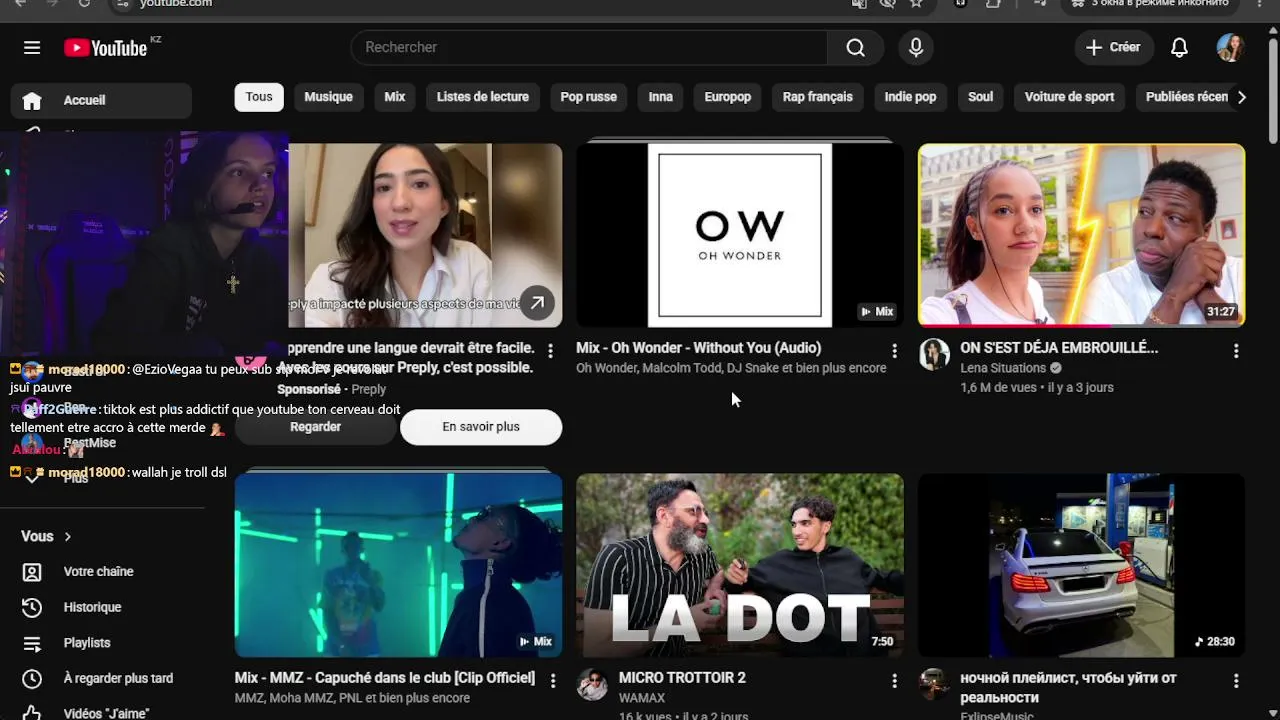Screen dimensions: 1280x720
Task: Open the WAMAX channel name link
Action: point(642,698)
